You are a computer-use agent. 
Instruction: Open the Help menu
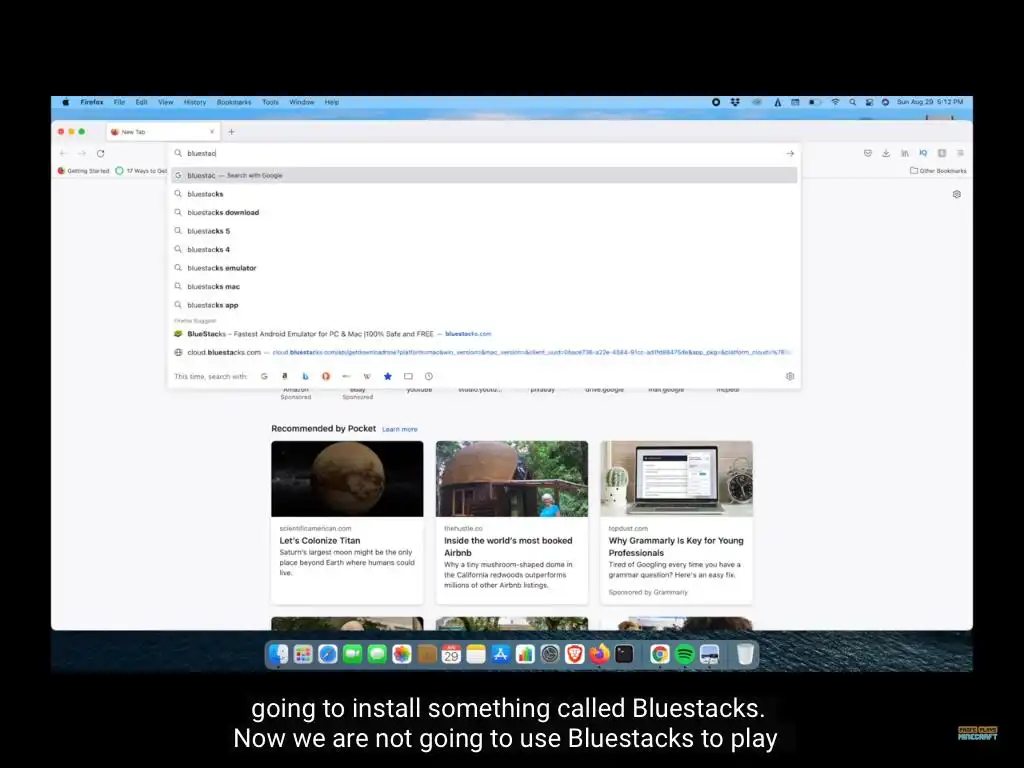tap(332, 103)
